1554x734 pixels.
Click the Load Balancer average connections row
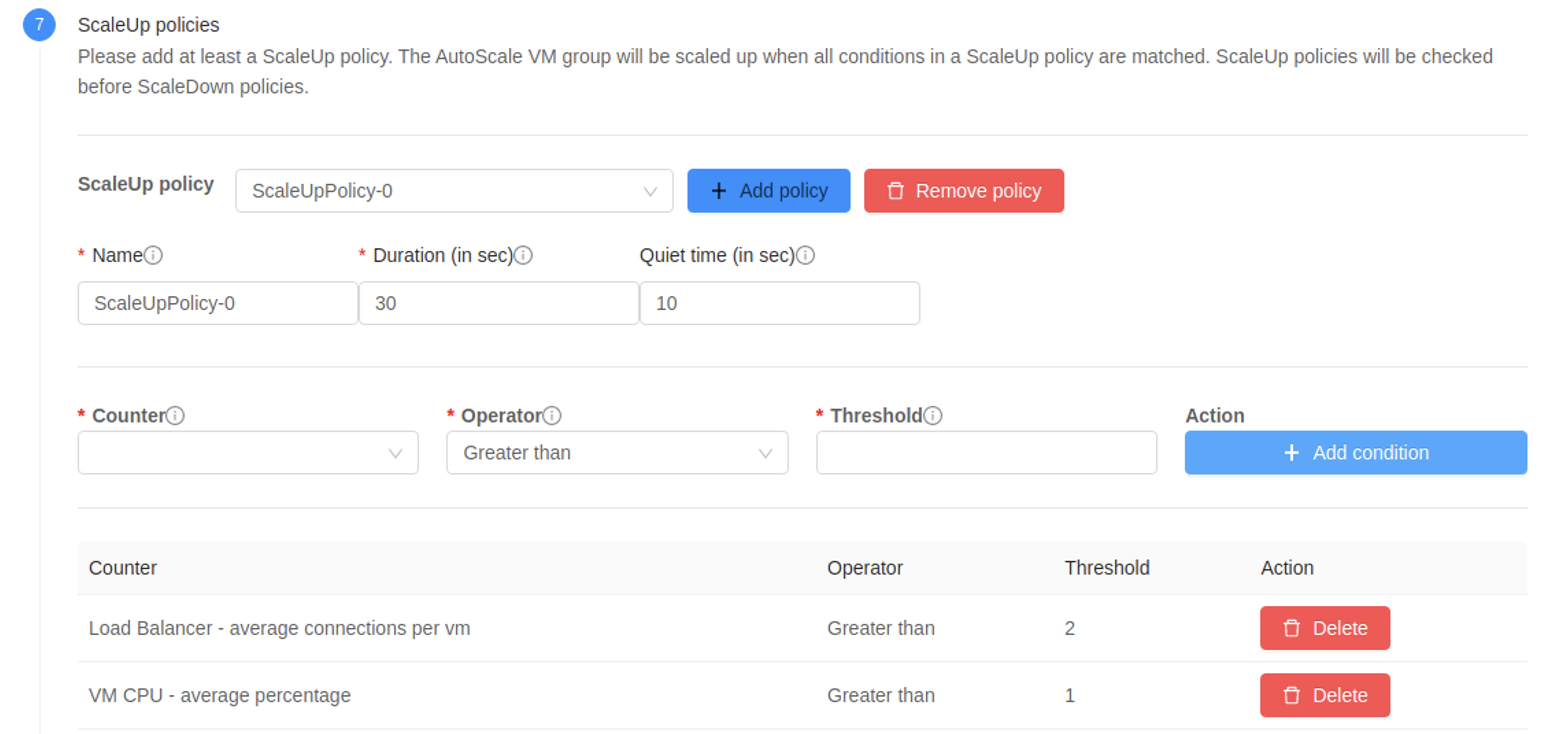[802, 628]
